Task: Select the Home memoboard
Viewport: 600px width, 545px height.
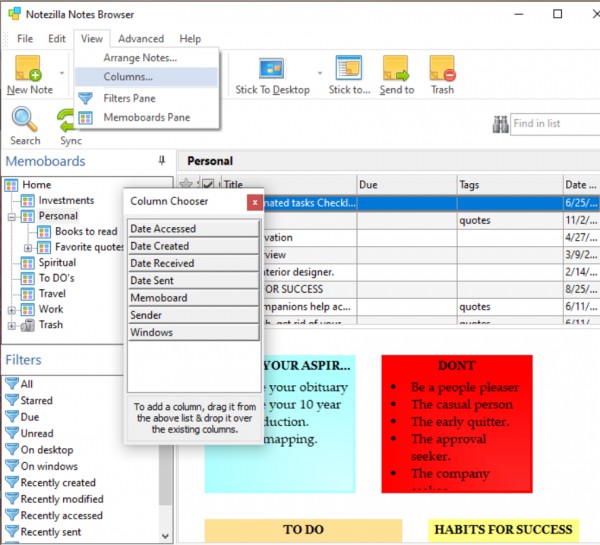Action: 36,185
